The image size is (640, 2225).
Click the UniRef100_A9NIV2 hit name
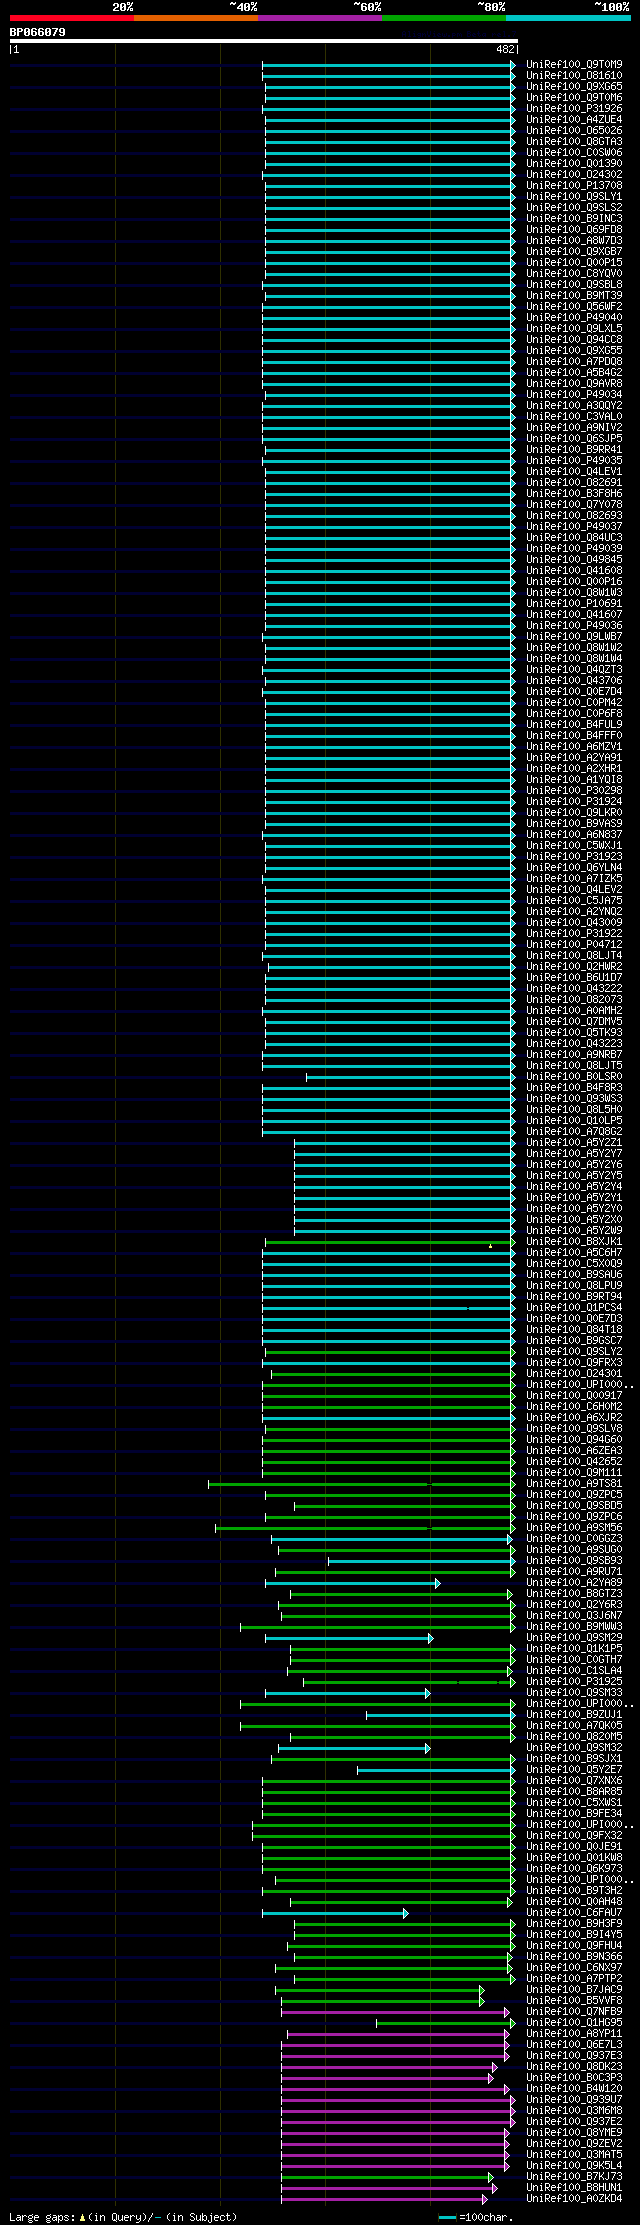(574, 427)
